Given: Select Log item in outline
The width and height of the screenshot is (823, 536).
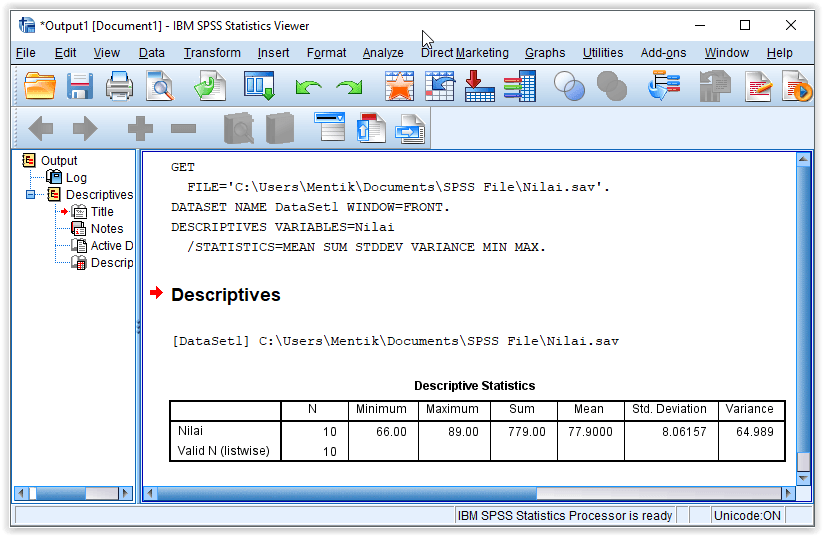Looking at the screenshot, I should [76, 177].
